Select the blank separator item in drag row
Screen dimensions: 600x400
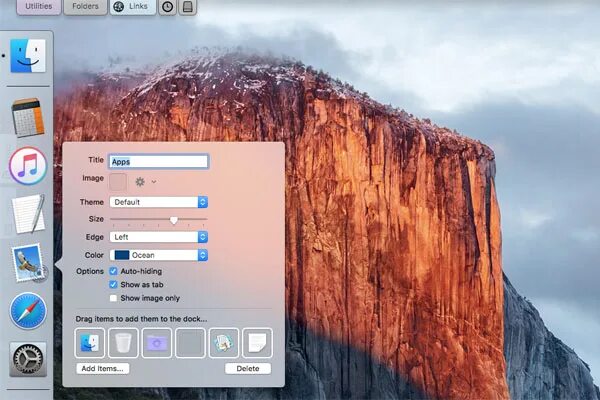click(191, 343)
